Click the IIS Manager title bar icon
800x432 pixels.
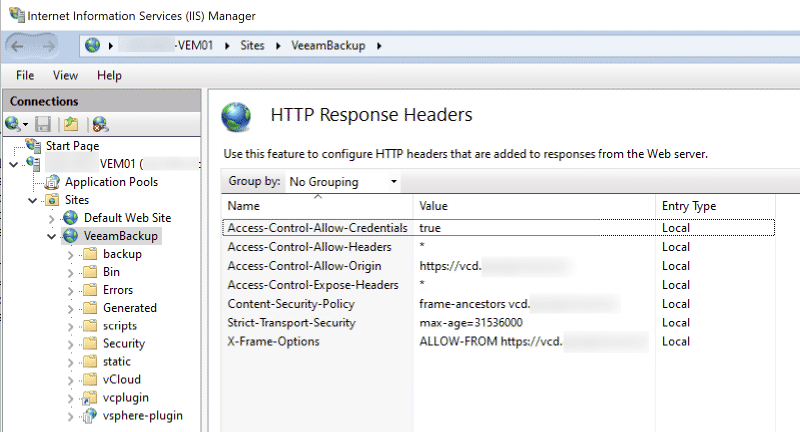(17, 15)
